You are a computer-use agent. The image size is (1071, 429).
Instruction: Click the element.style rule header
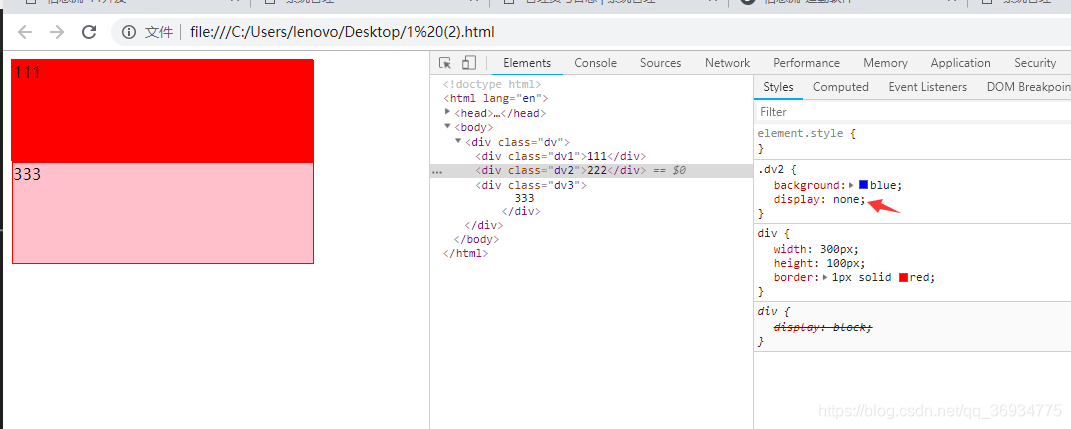point(807,133)
